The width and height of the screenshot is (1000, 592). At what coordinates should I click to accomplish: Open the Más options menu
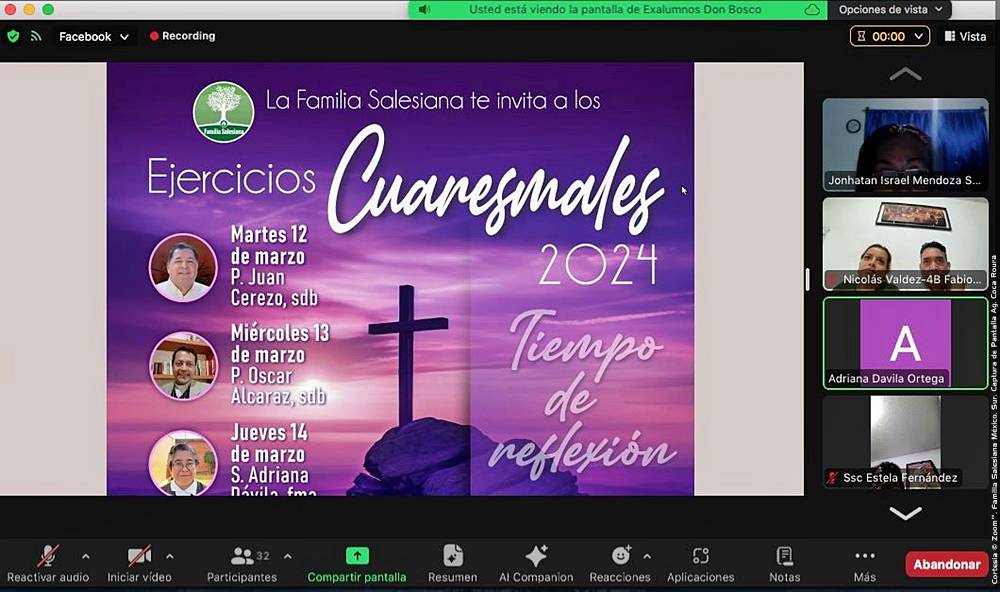point(864,565)
